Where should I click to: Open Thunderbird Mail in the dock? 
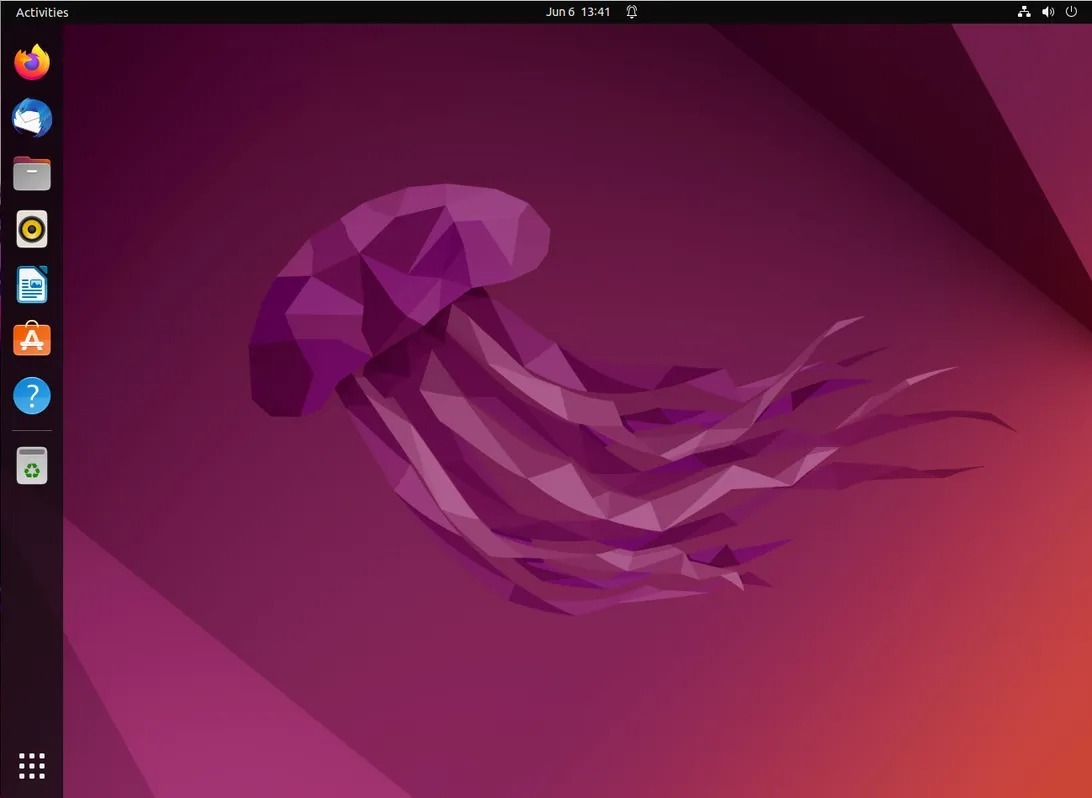click(x=32, y=119)
